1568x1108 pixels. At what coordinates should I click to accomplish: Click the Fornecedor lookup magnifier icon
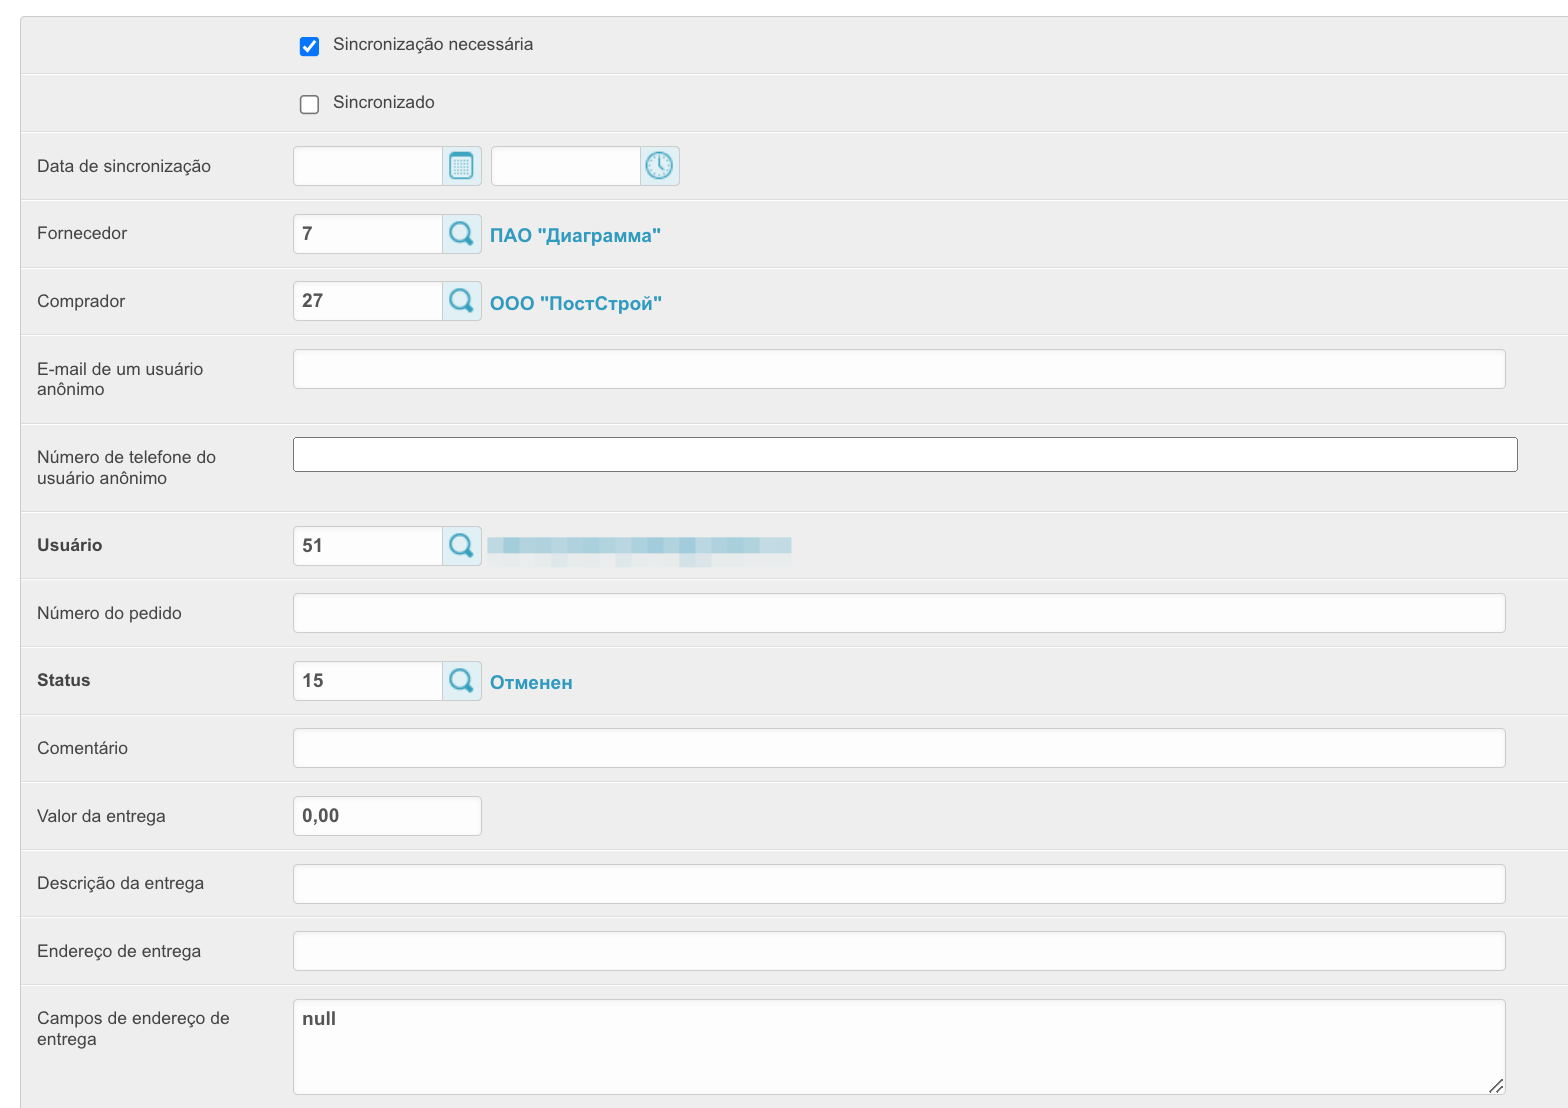pyautogui.click(x=461, y=234)
